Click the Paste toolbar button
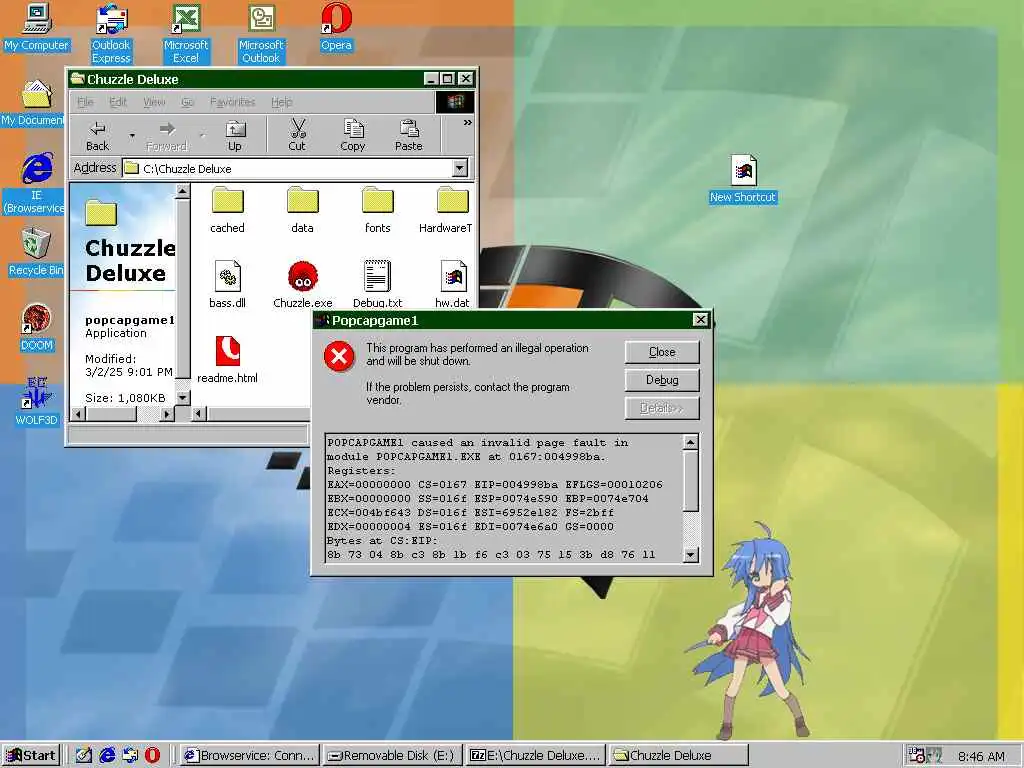Screen dimensions: 1024x768 coord(409,136)
